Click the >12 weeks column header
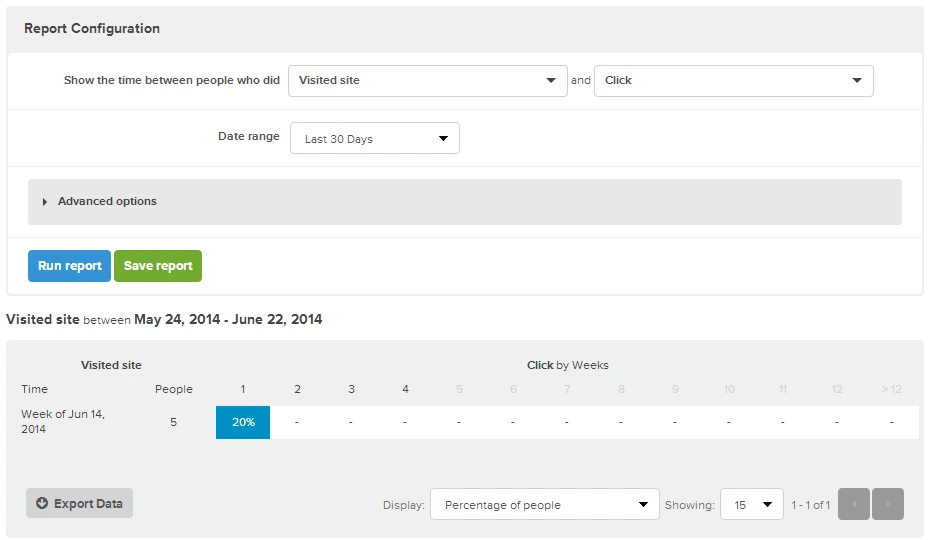 pos(891,389)
